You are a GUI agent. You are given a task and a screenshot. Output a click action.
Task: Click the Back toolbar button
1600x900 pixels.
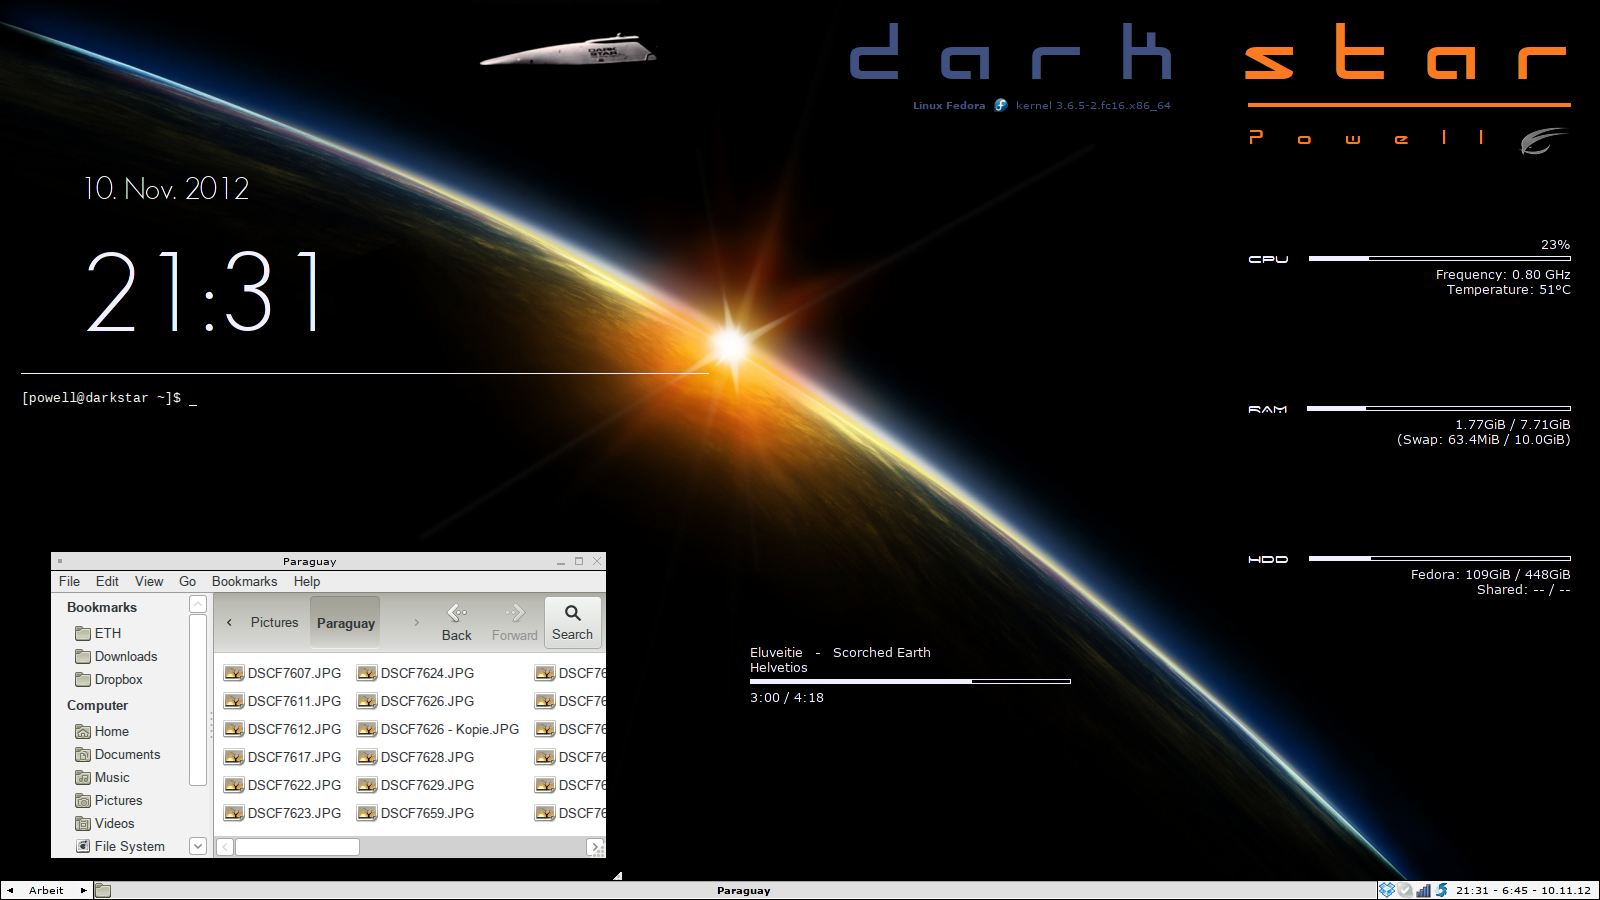pyautogui.click(x=457, y=622)
